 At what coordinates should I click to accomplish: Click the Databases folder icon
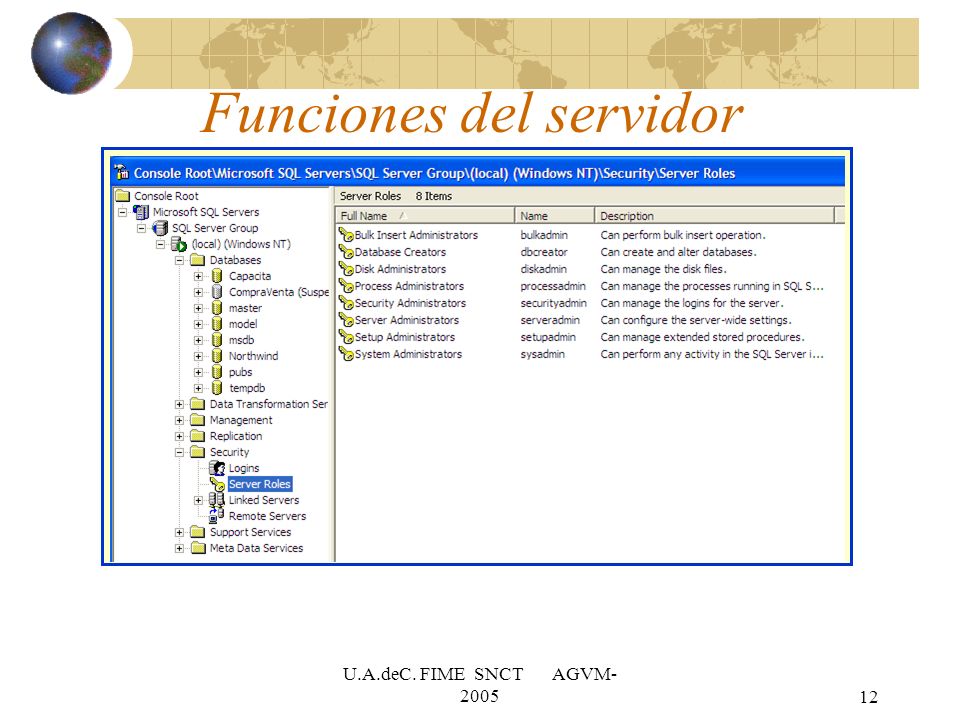click(197, 260)
